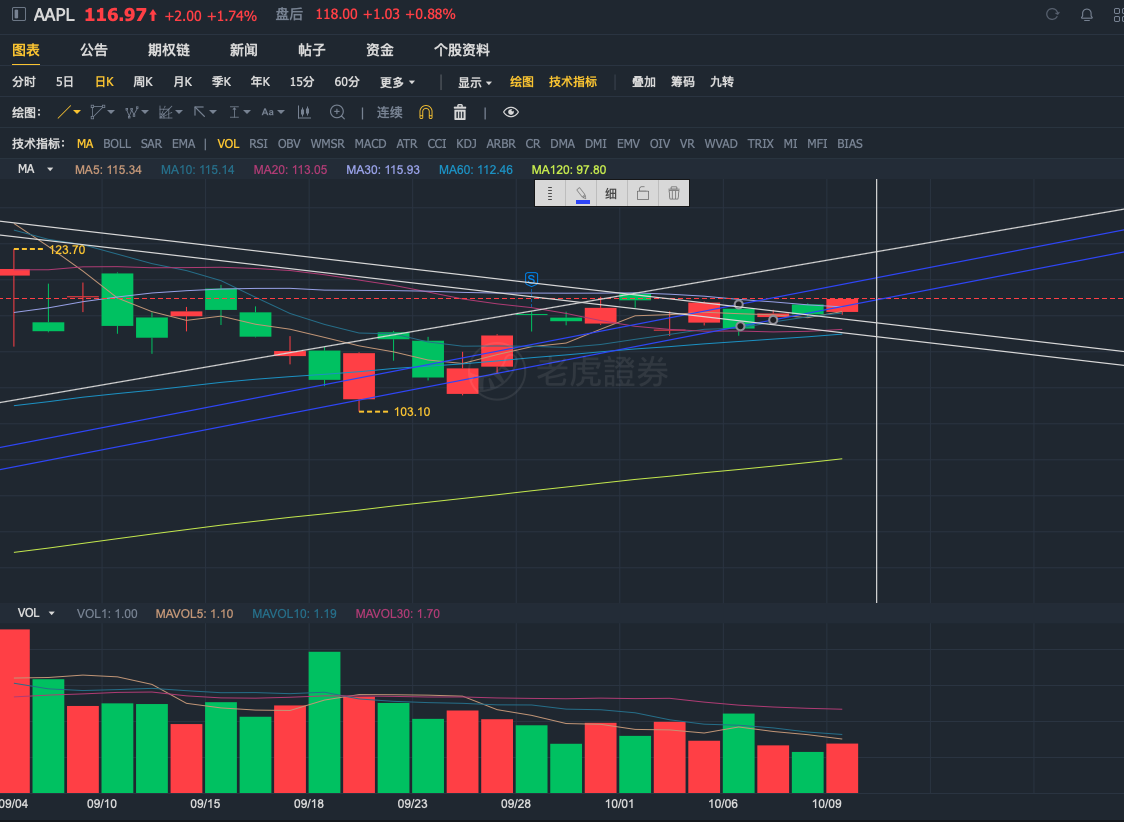Select the fan-line analysis drawing tool

(x=166, y=113)
